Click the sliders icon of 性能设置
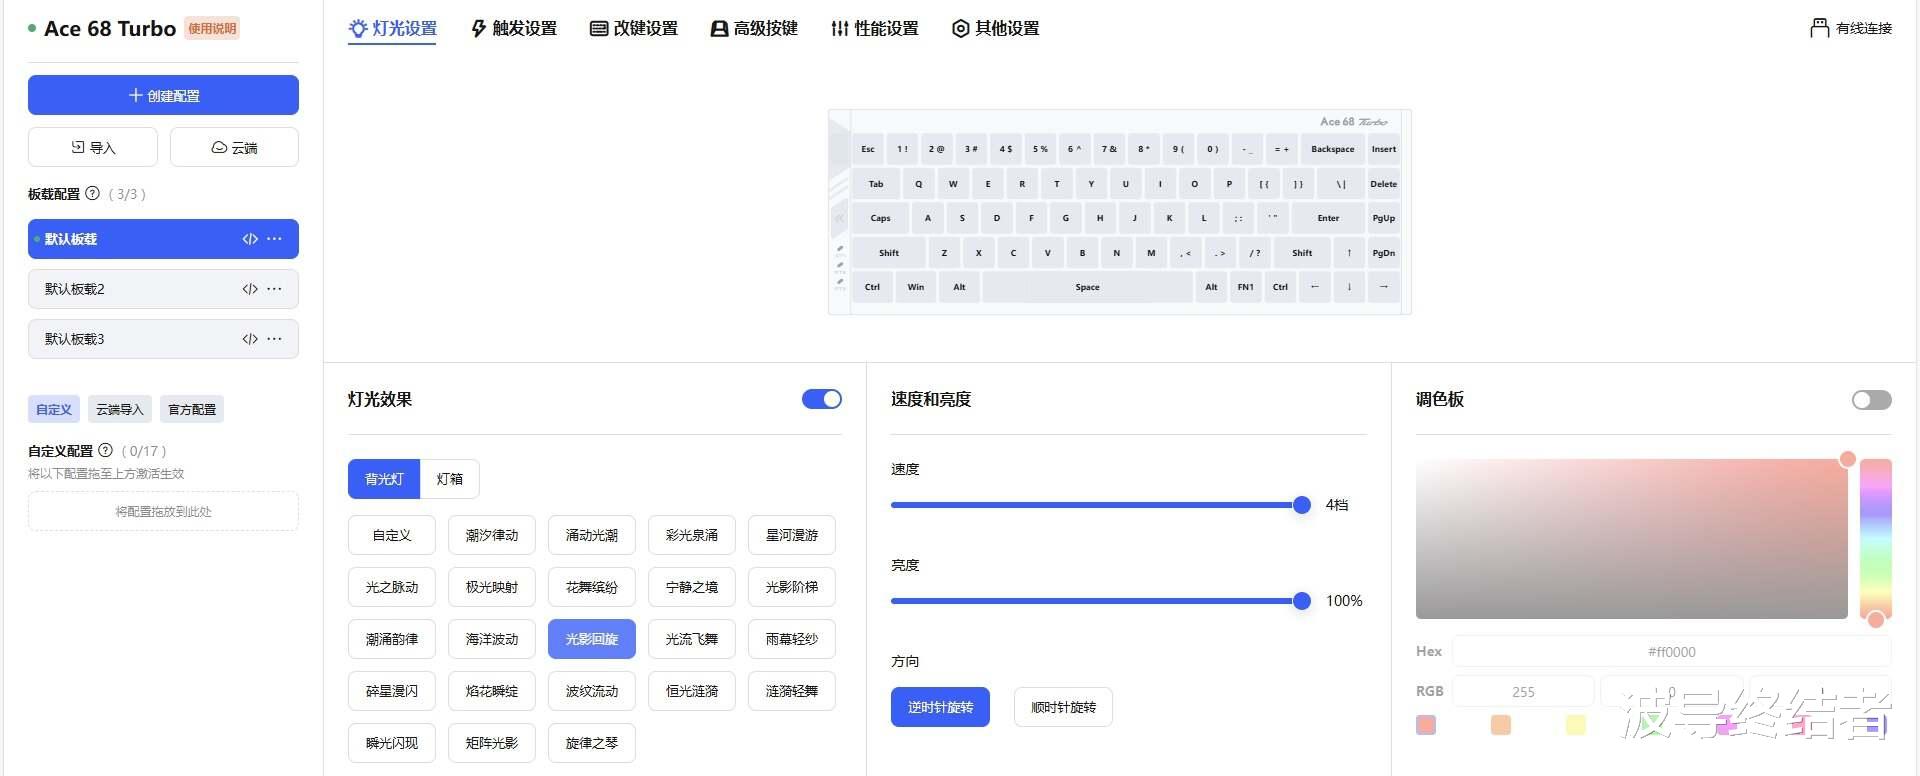The width and height of the screenshot is (1920, 776). click(840, 28)
